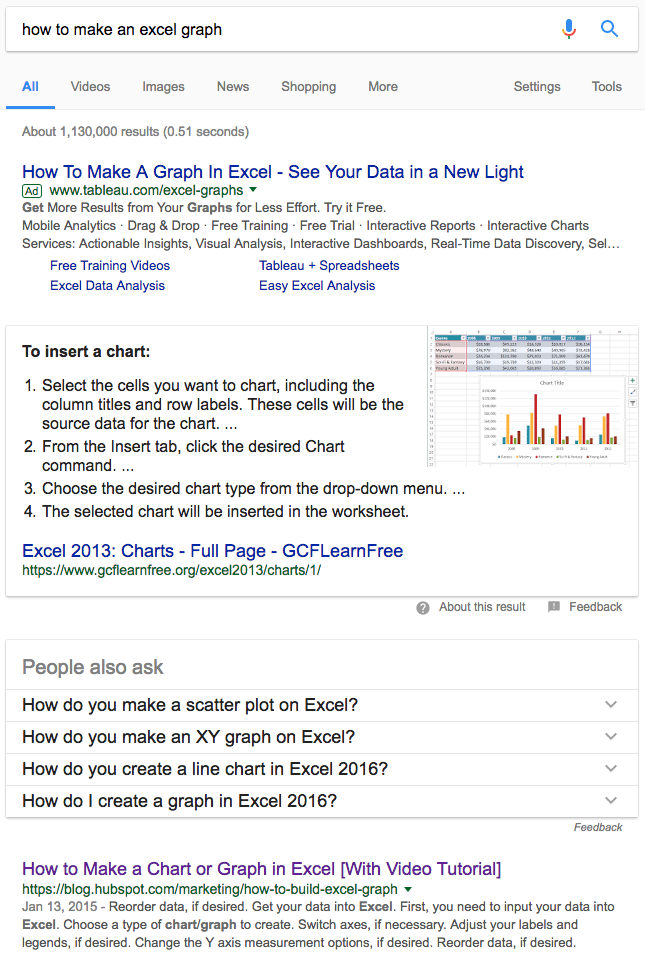Image resolution: width=645 pixels, height=959 pixels.
Task: Open the News search tab
Action: (233, 87)
